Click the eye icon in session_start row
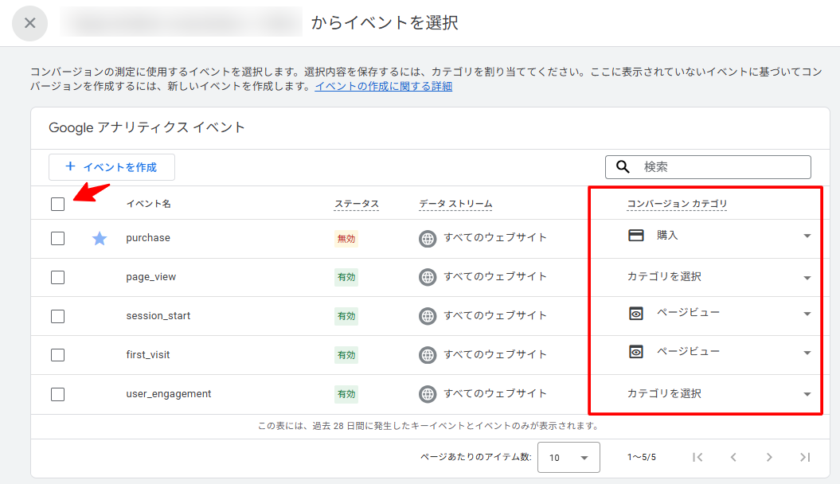Screen dimensions: 840x484 pyautogui.click(x=635, y=314)
